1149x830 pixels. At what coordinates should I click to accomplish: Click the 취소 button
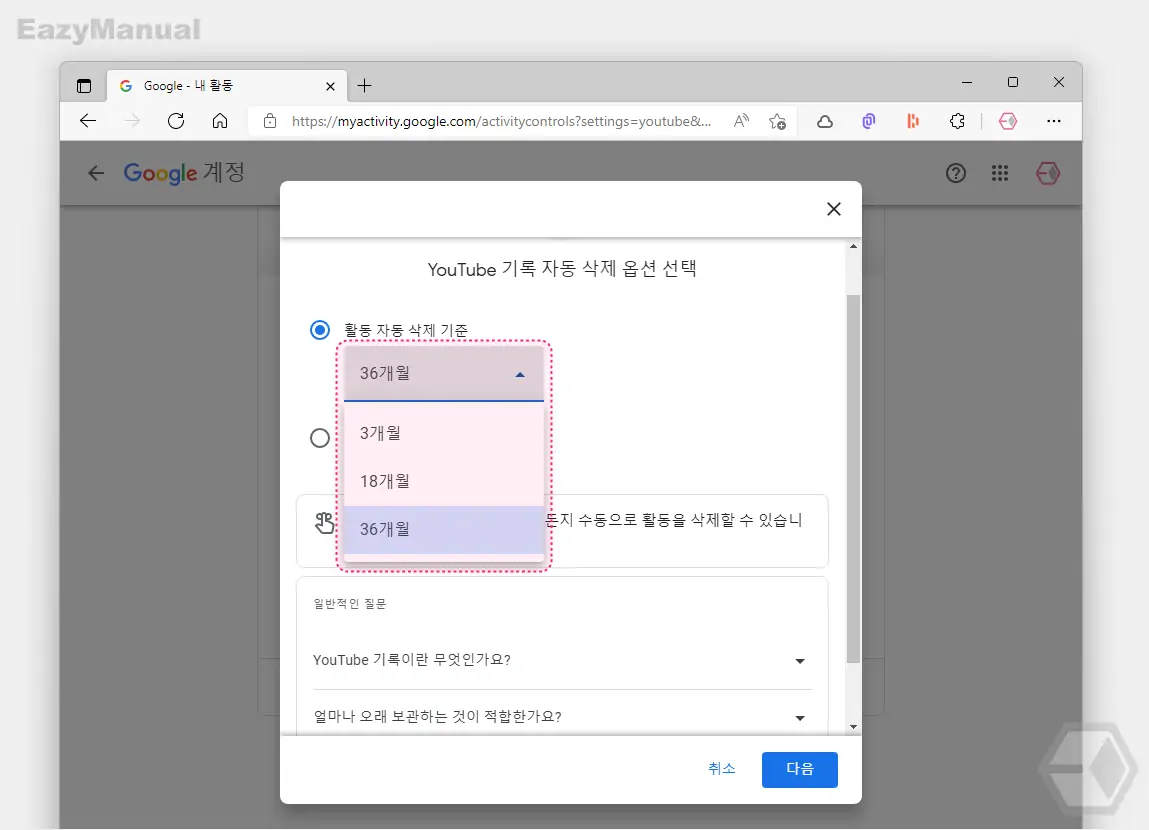pyautogui.click(x=722, y=768)
